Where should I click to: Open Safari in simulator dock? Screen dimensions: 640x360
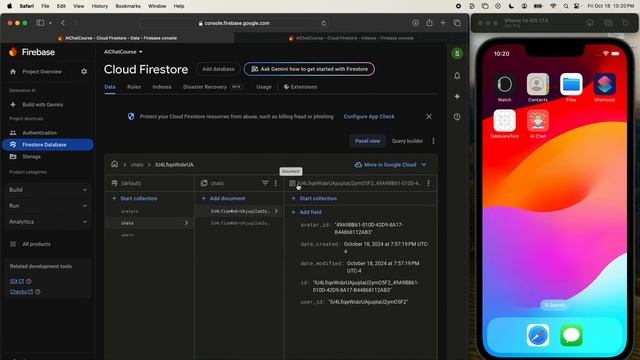point(538,335)
